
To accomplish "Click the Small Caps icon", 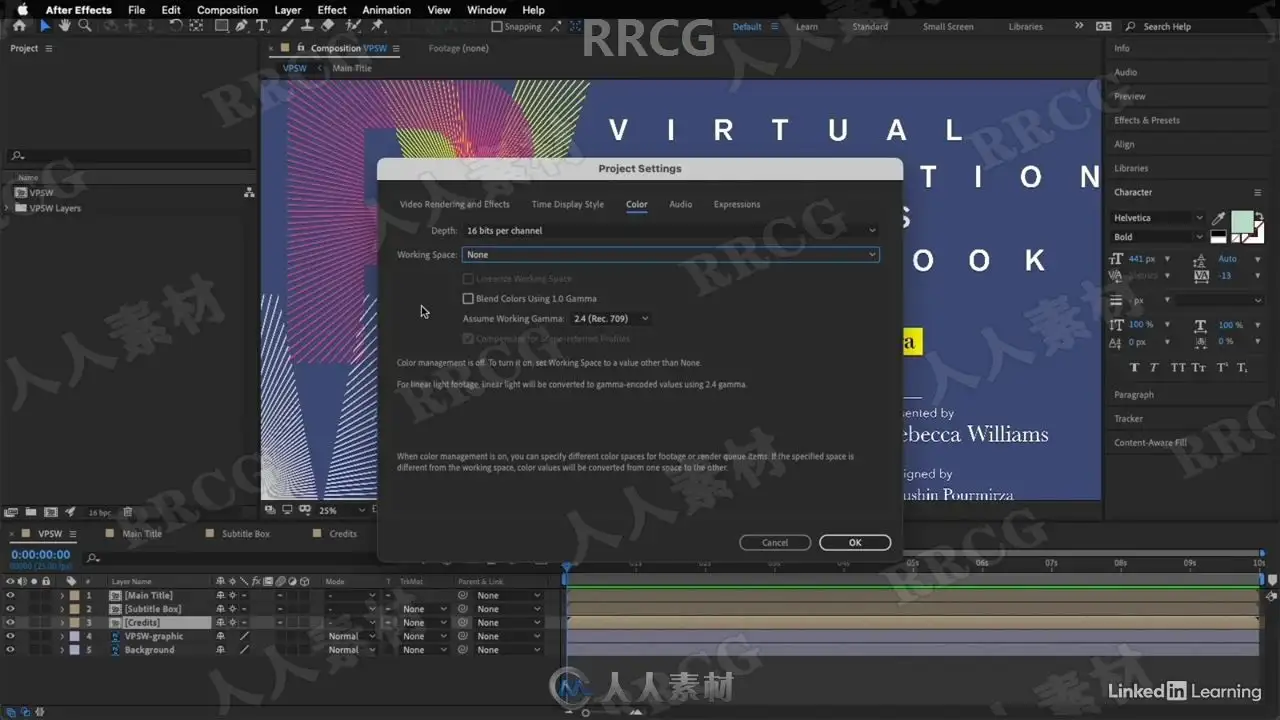I will point(1198,367).
